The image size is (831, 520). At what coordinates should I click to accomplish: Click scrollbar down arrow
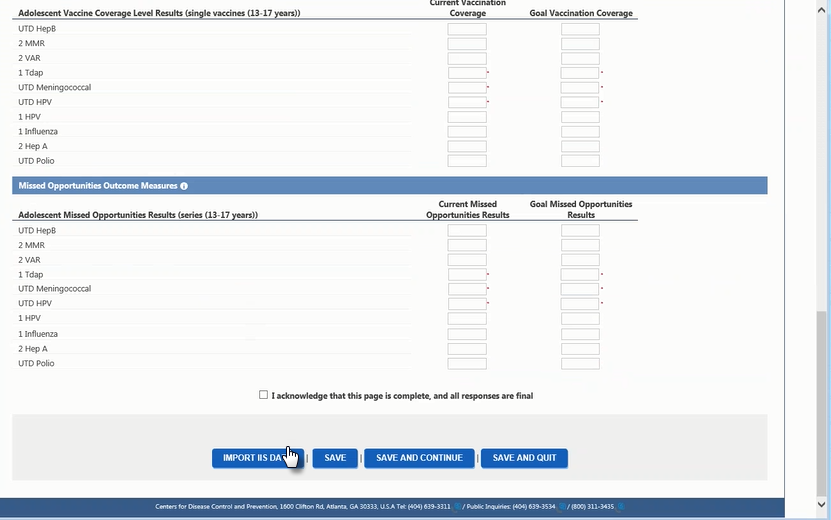821,504
